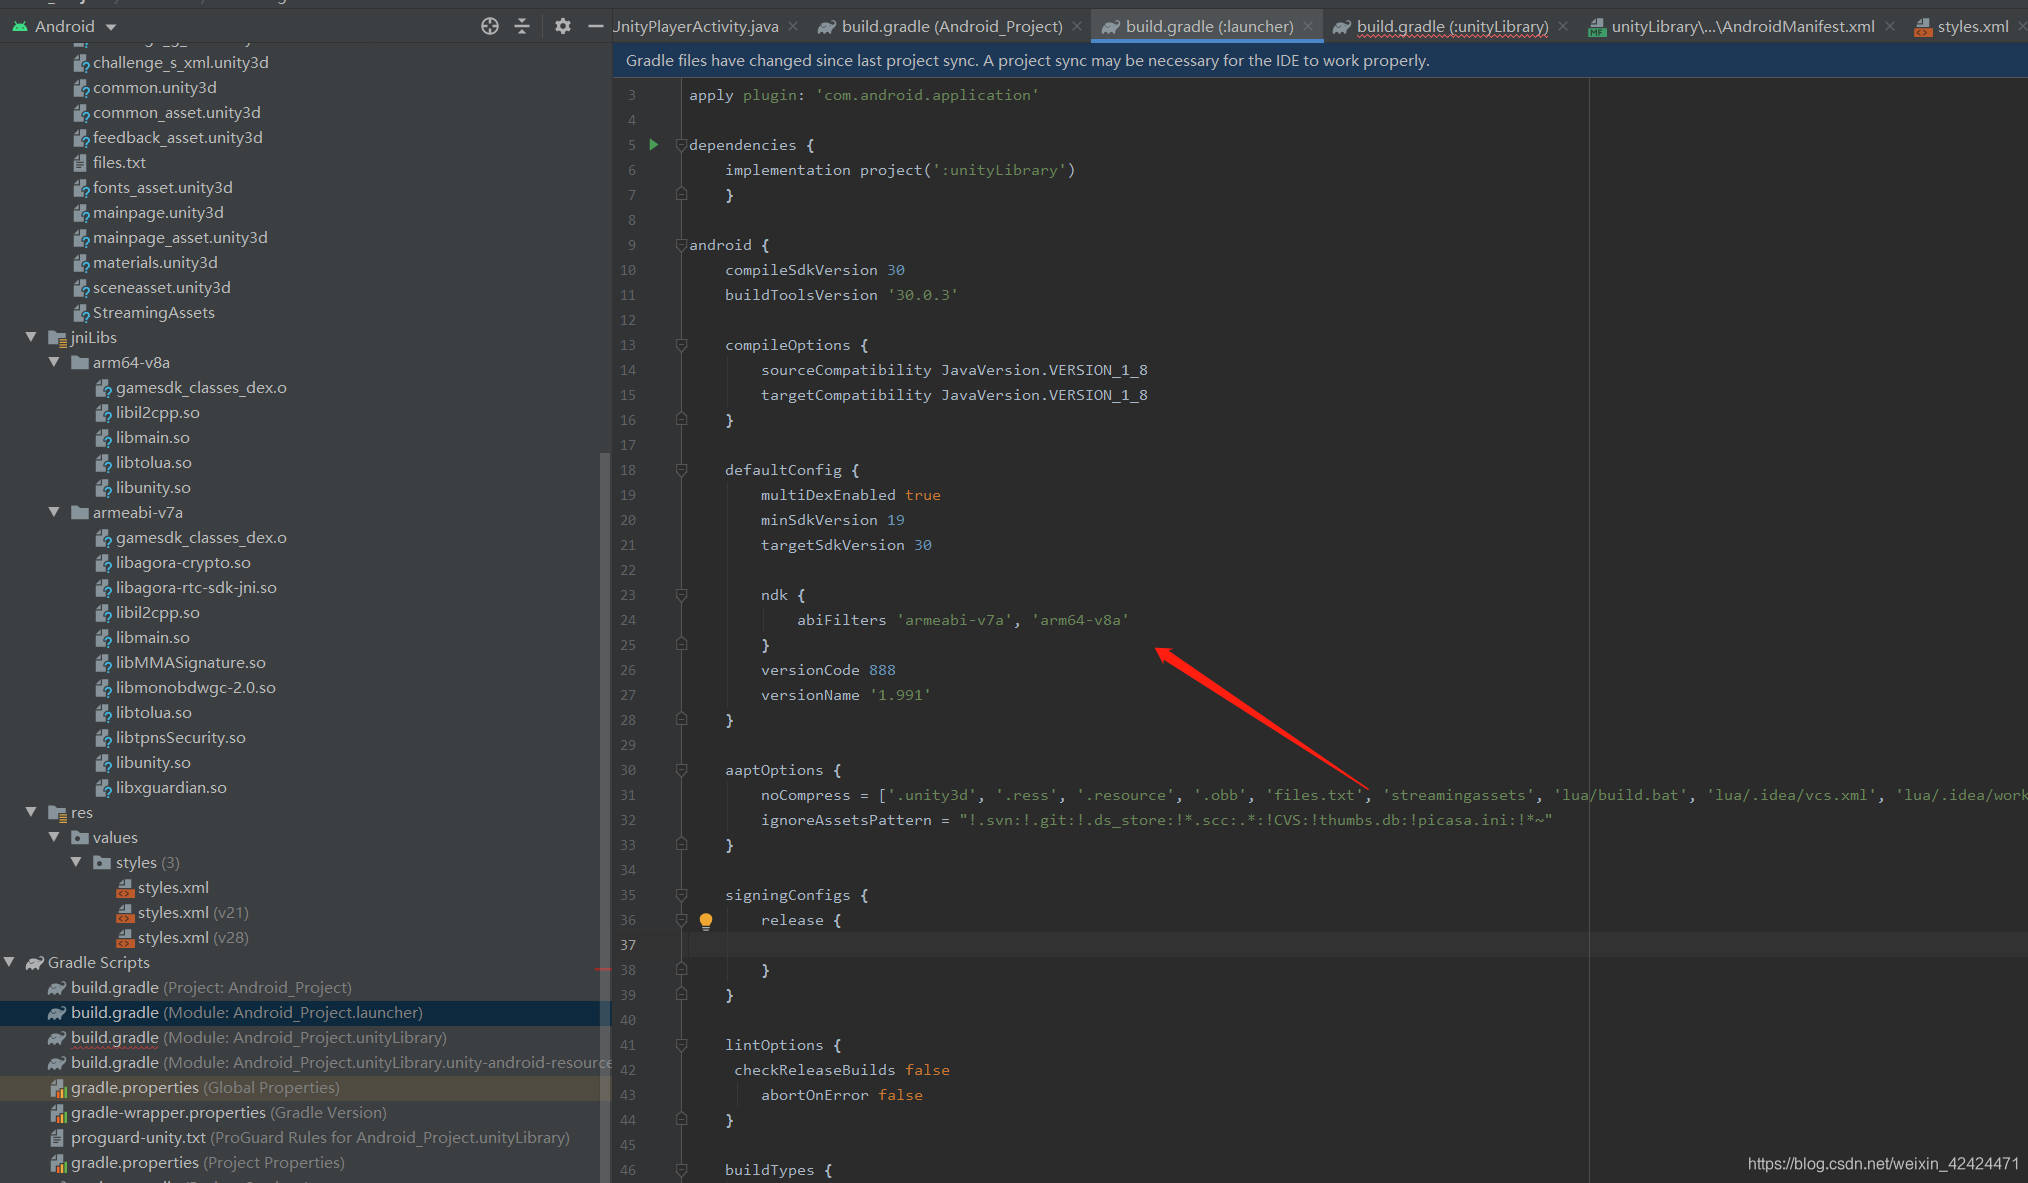Select libagora-crypto.so file
Image resolution: width=2028 pixels, height=1183 pixels.
tap(183, 563)
